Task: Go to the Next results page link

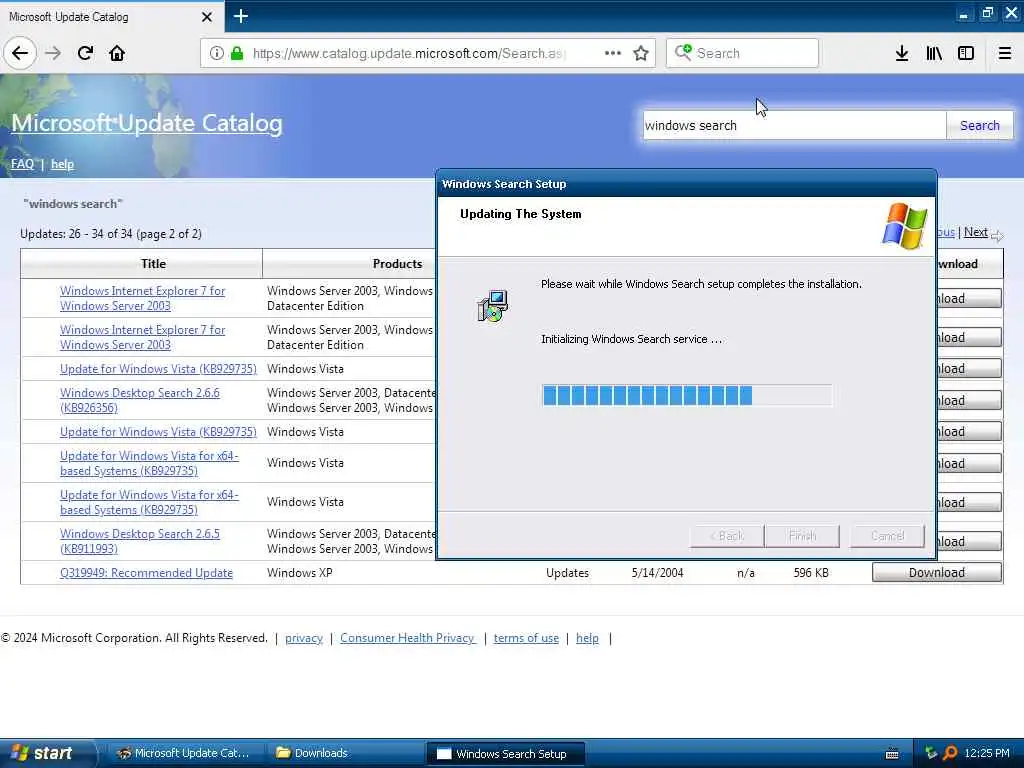Action: [x=976, y=232]
